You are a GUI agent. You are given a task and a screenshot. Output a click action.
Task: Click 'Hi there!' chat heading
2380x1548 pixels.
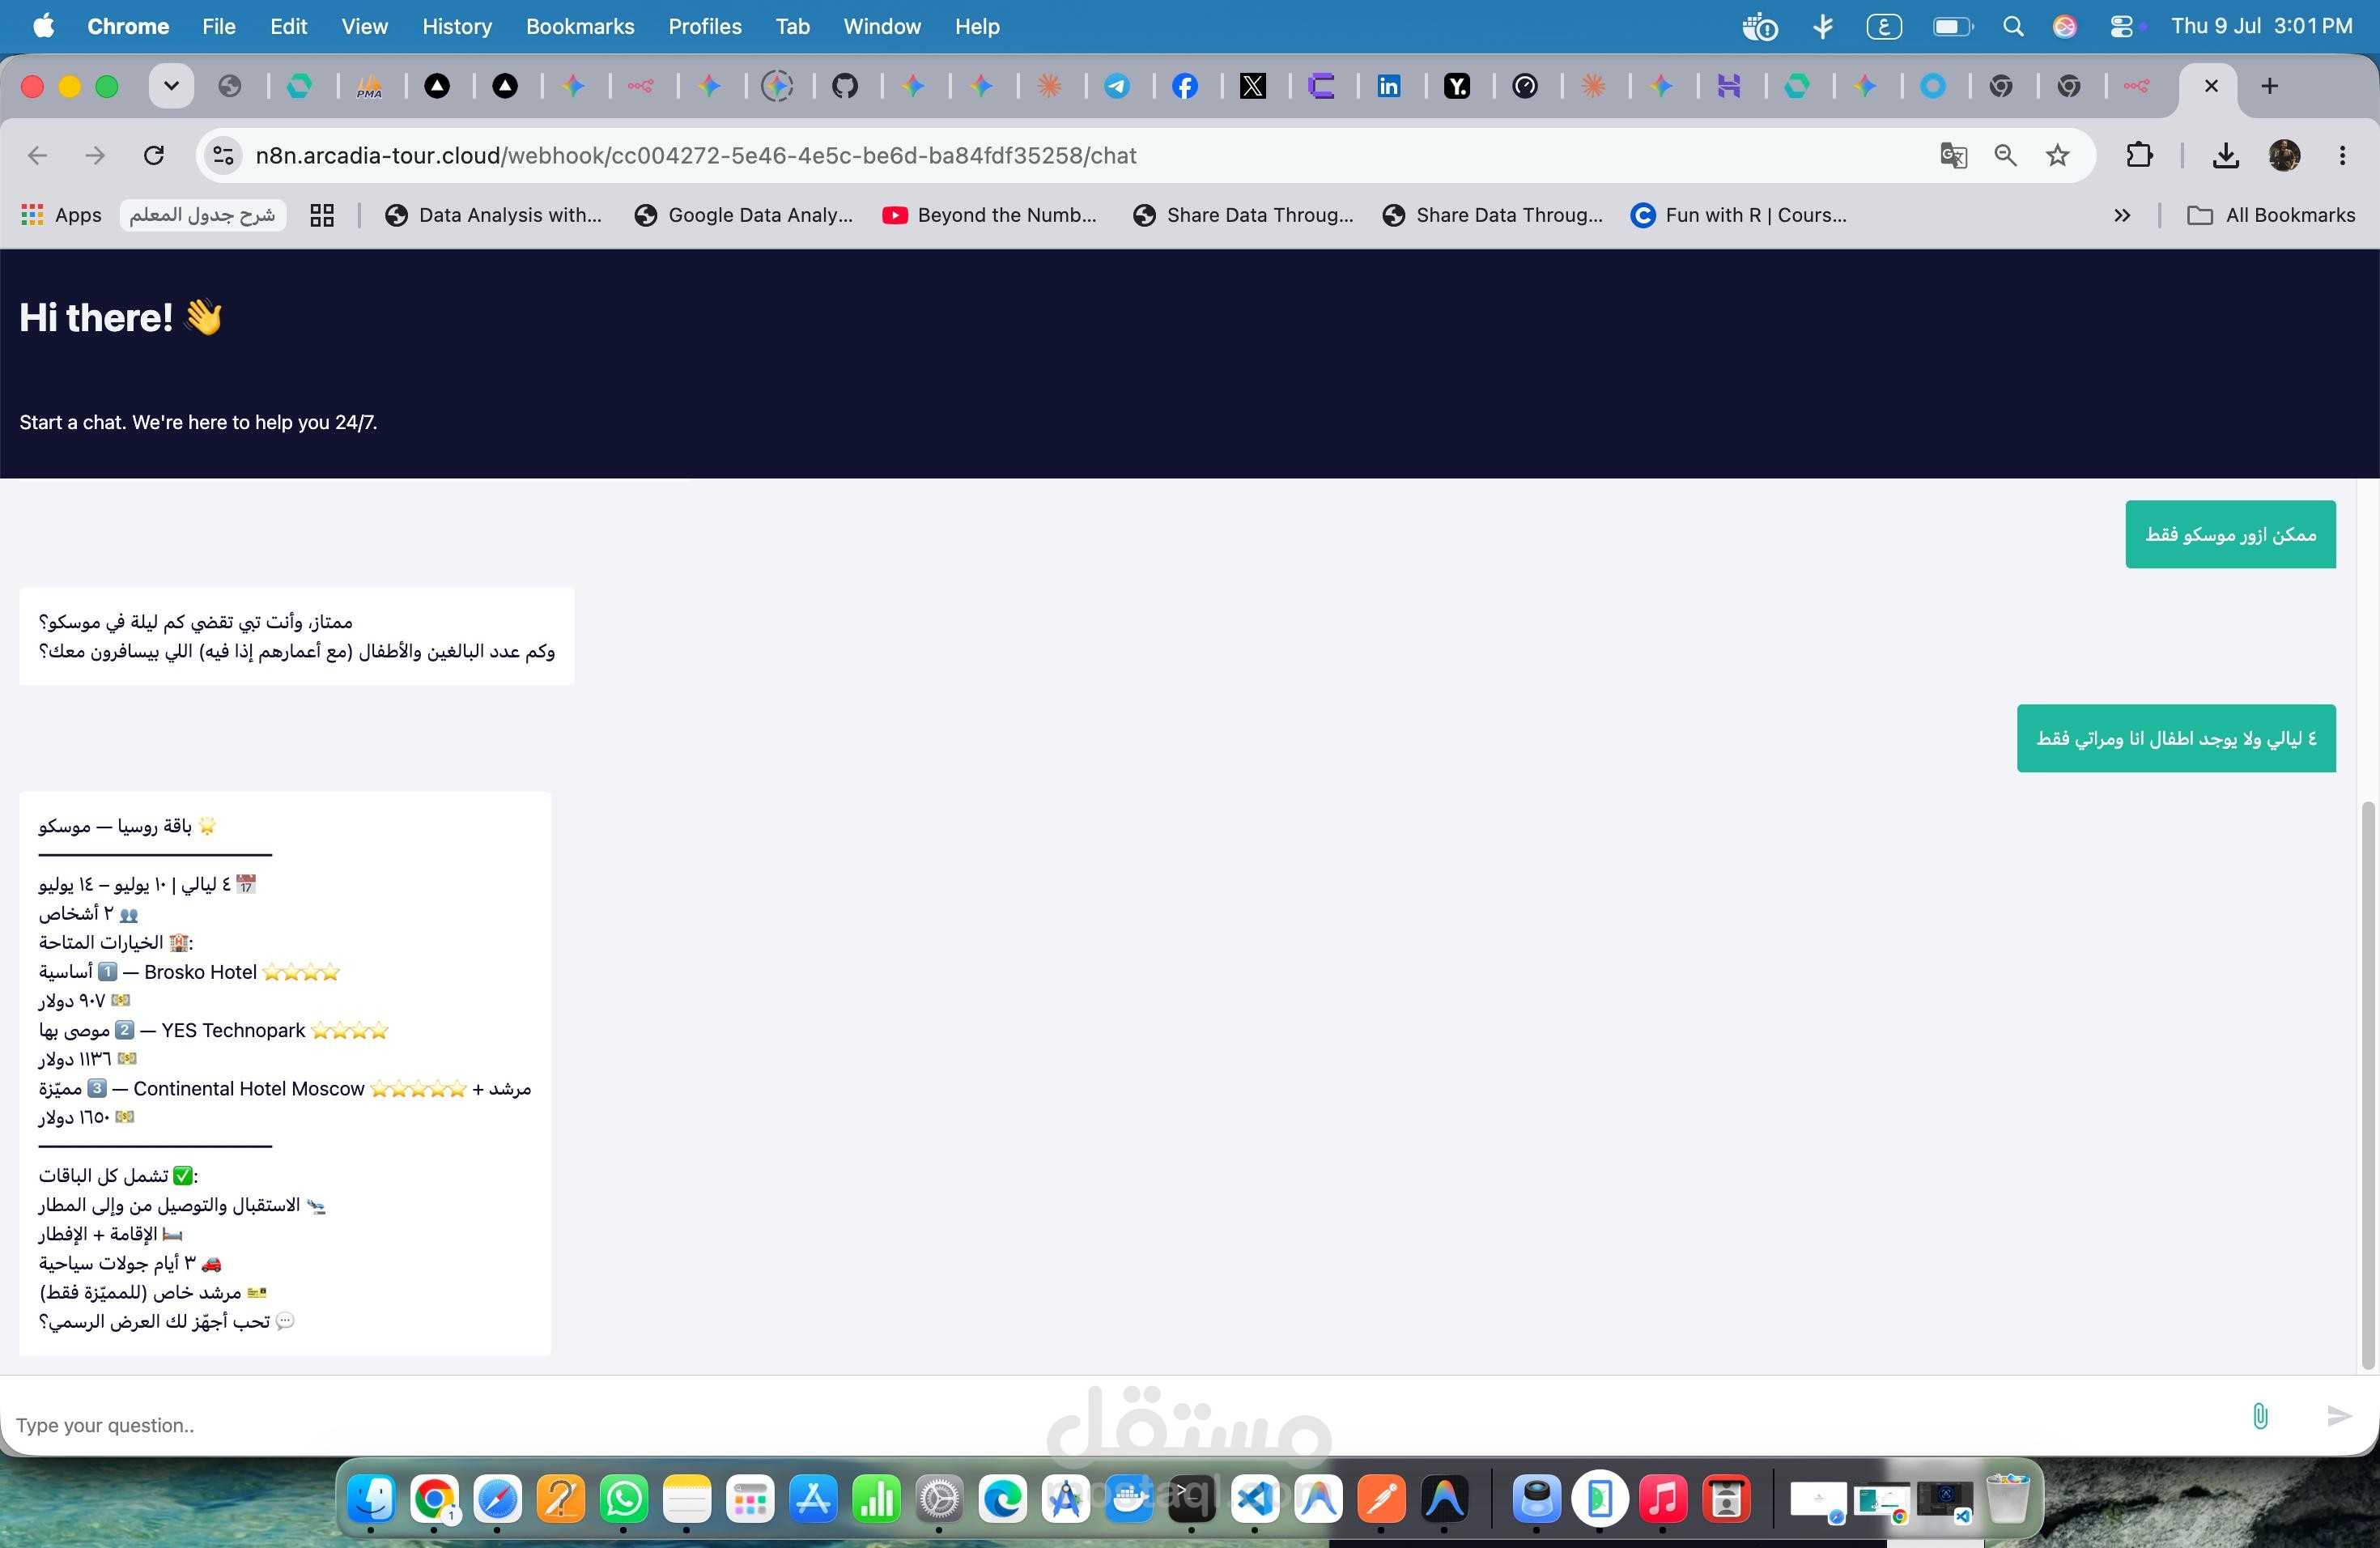[x=120, y=318]
